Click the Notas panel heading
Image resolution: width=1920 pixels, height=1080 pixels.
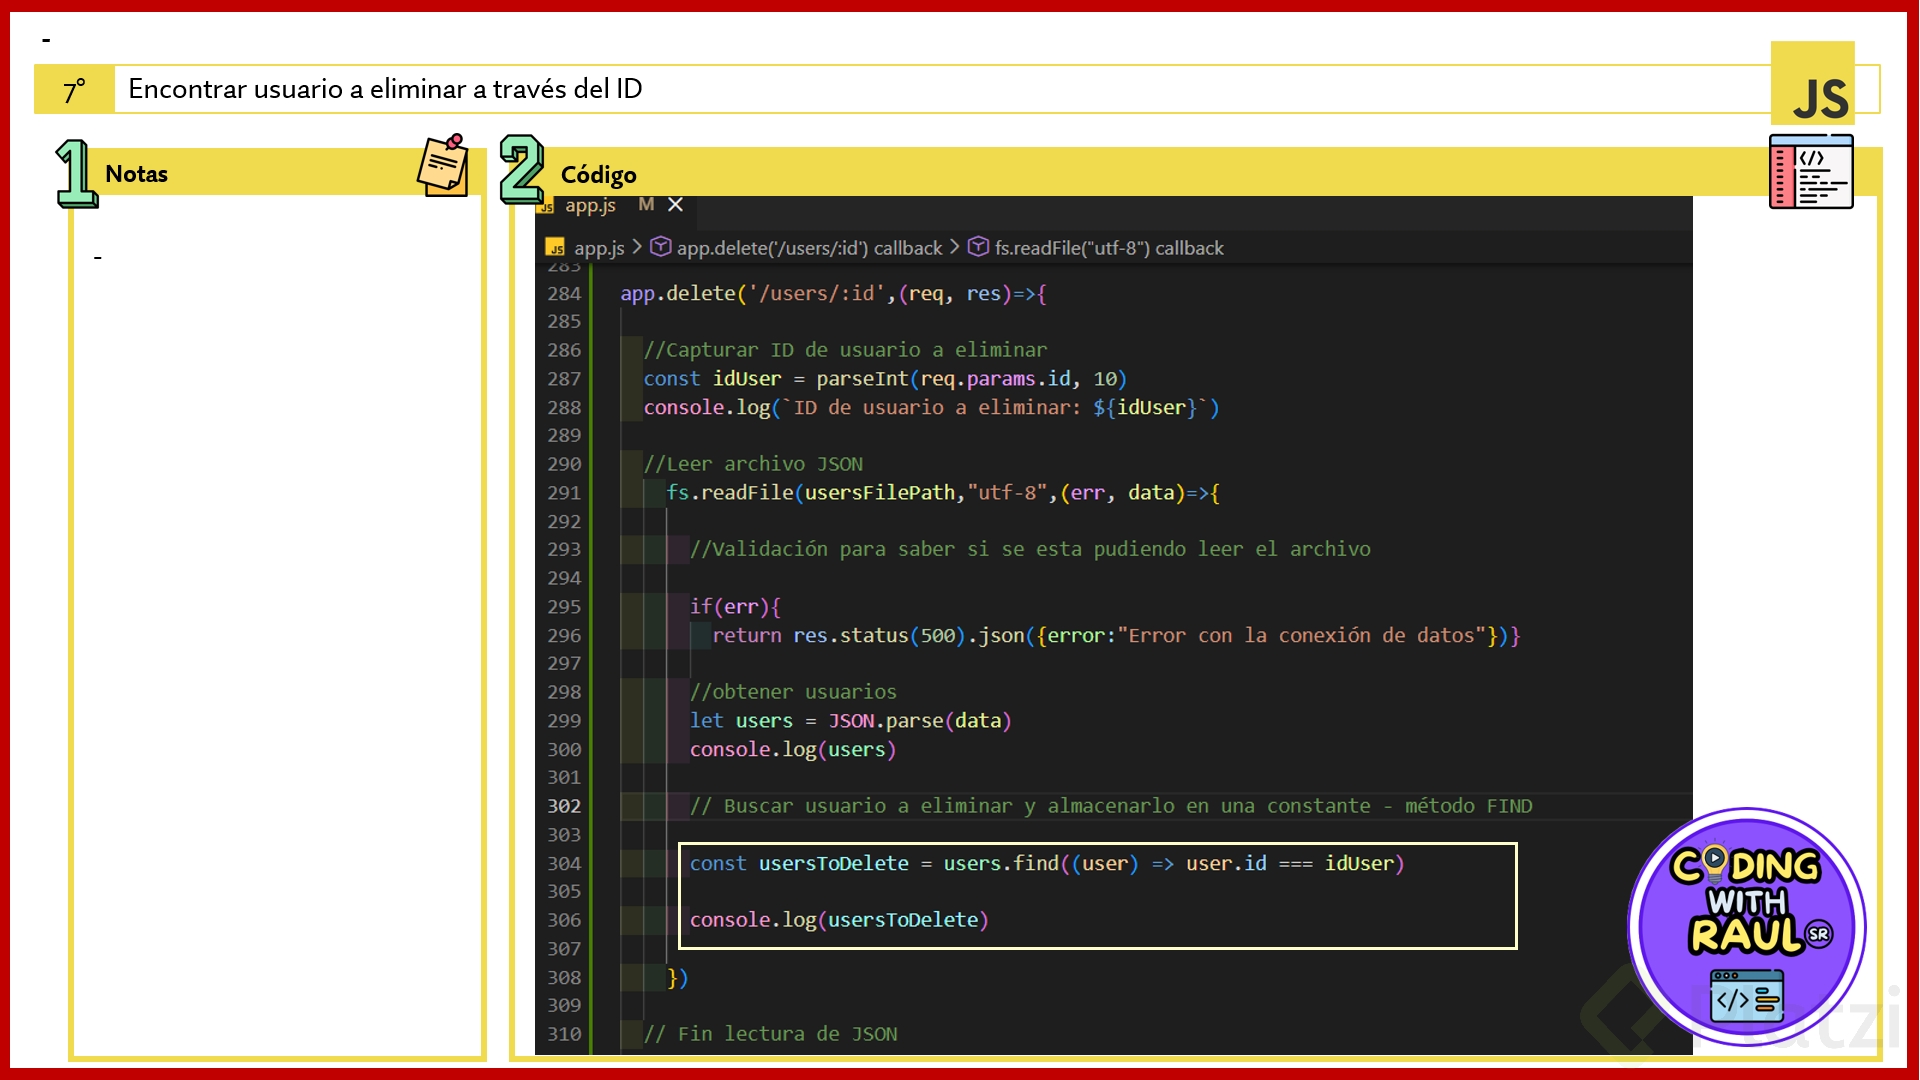[x=137, y=174]
